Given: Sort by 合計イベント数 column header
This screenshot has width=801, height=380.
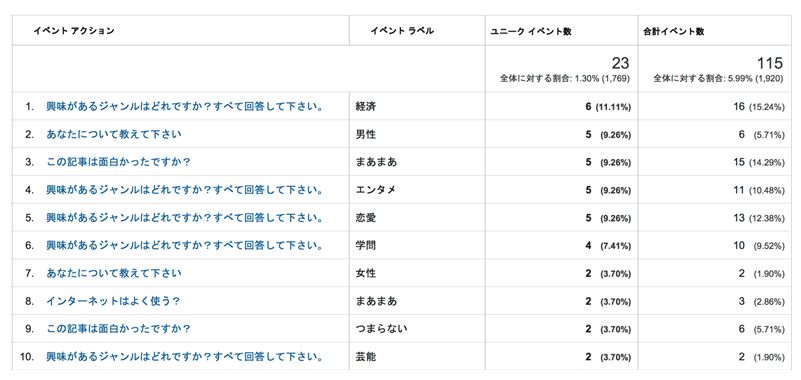Looking at the screenshot, I should pos(674,31).
